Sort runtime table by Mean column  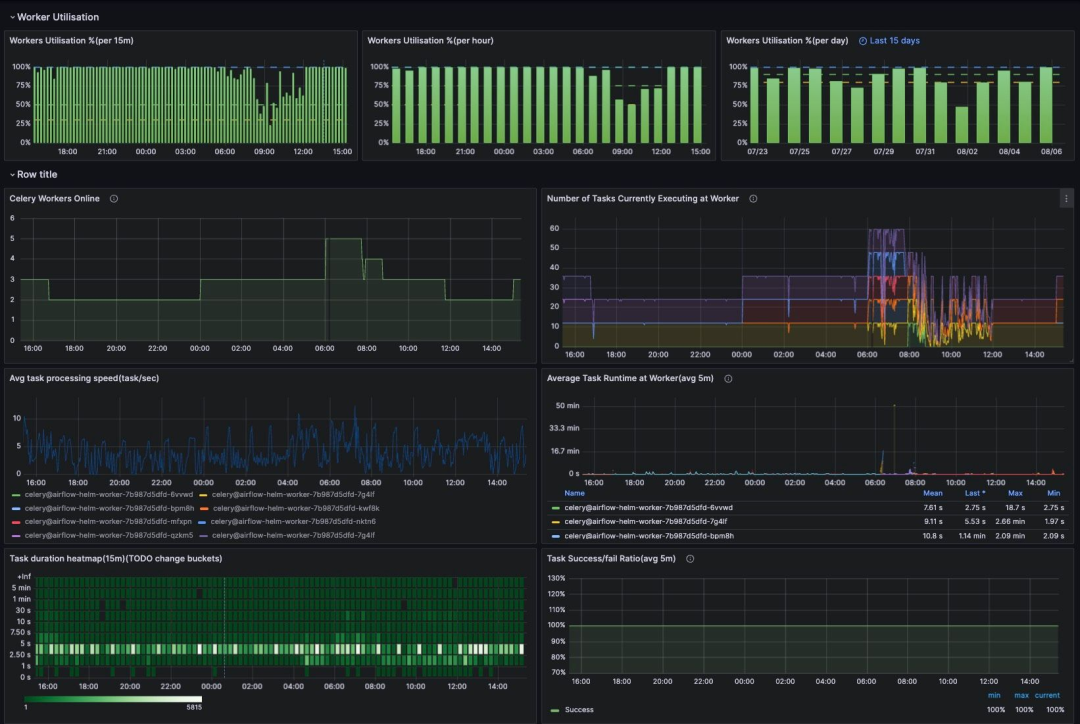point(932,493)
